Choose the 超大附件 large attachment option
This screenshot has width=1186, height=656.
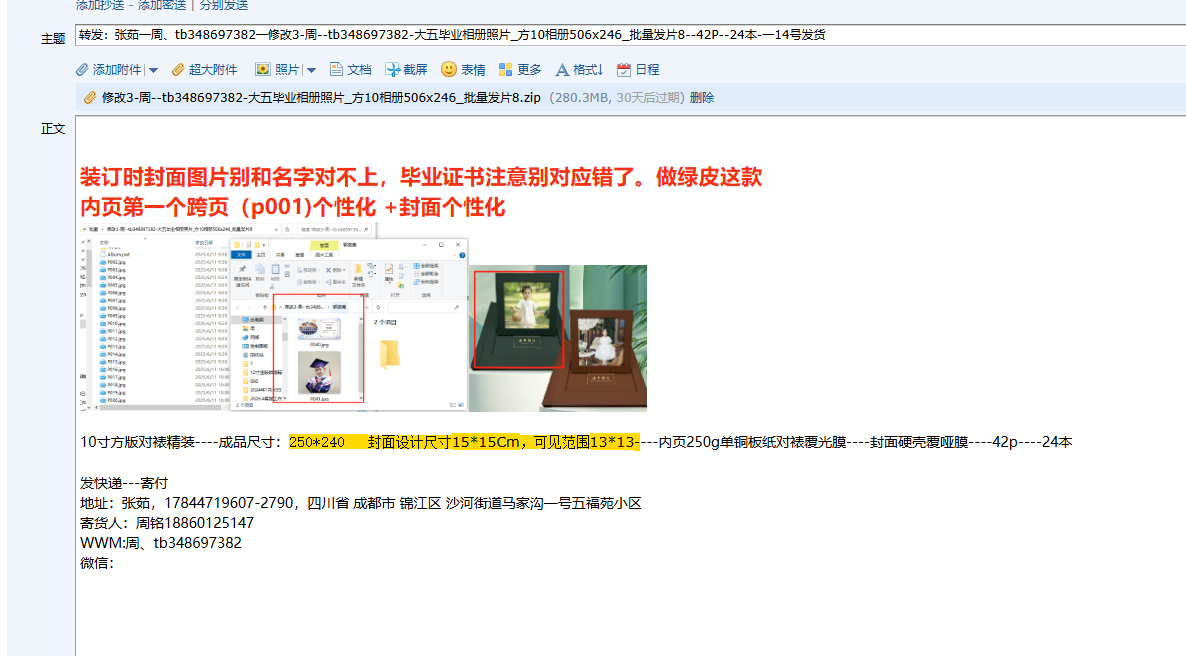(x=204, y=70)
